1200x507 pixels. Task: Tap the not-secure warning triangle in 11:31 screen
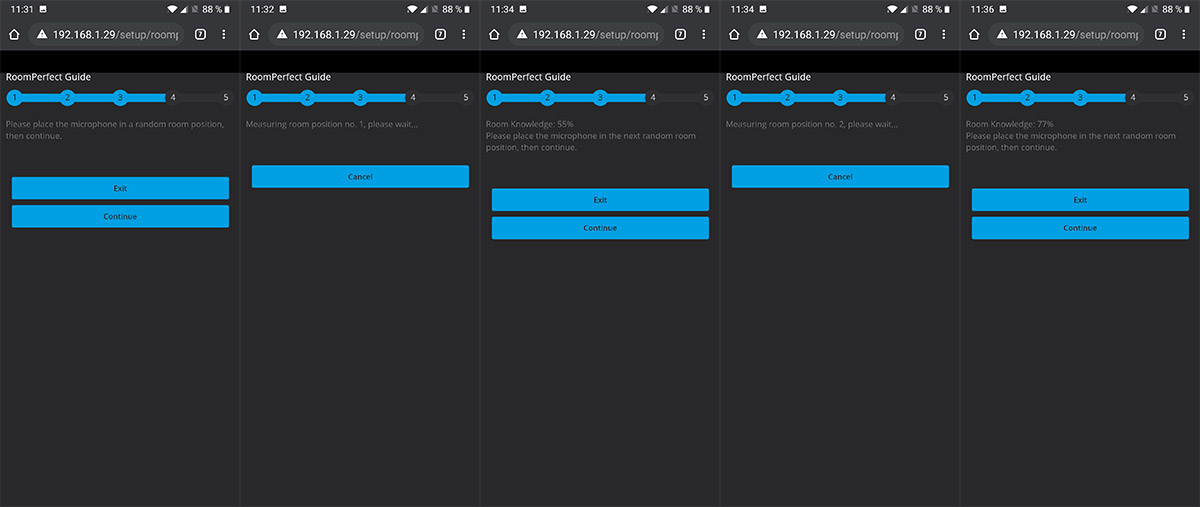(42, 34)
